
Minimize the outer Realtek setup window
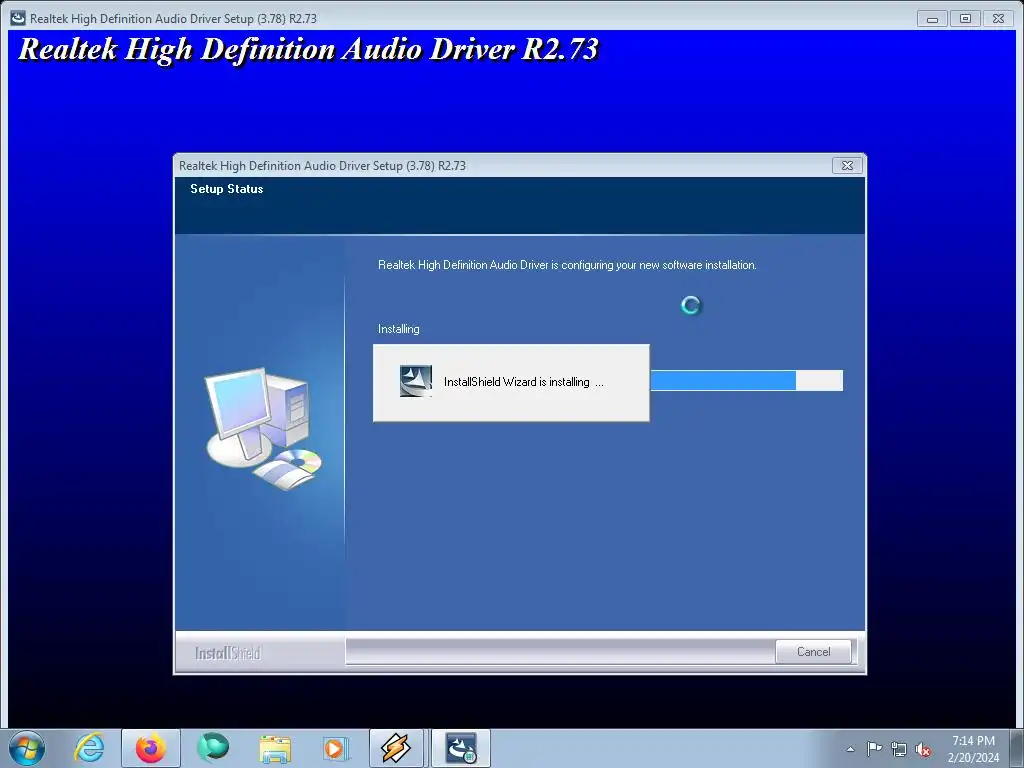(932, 19)
